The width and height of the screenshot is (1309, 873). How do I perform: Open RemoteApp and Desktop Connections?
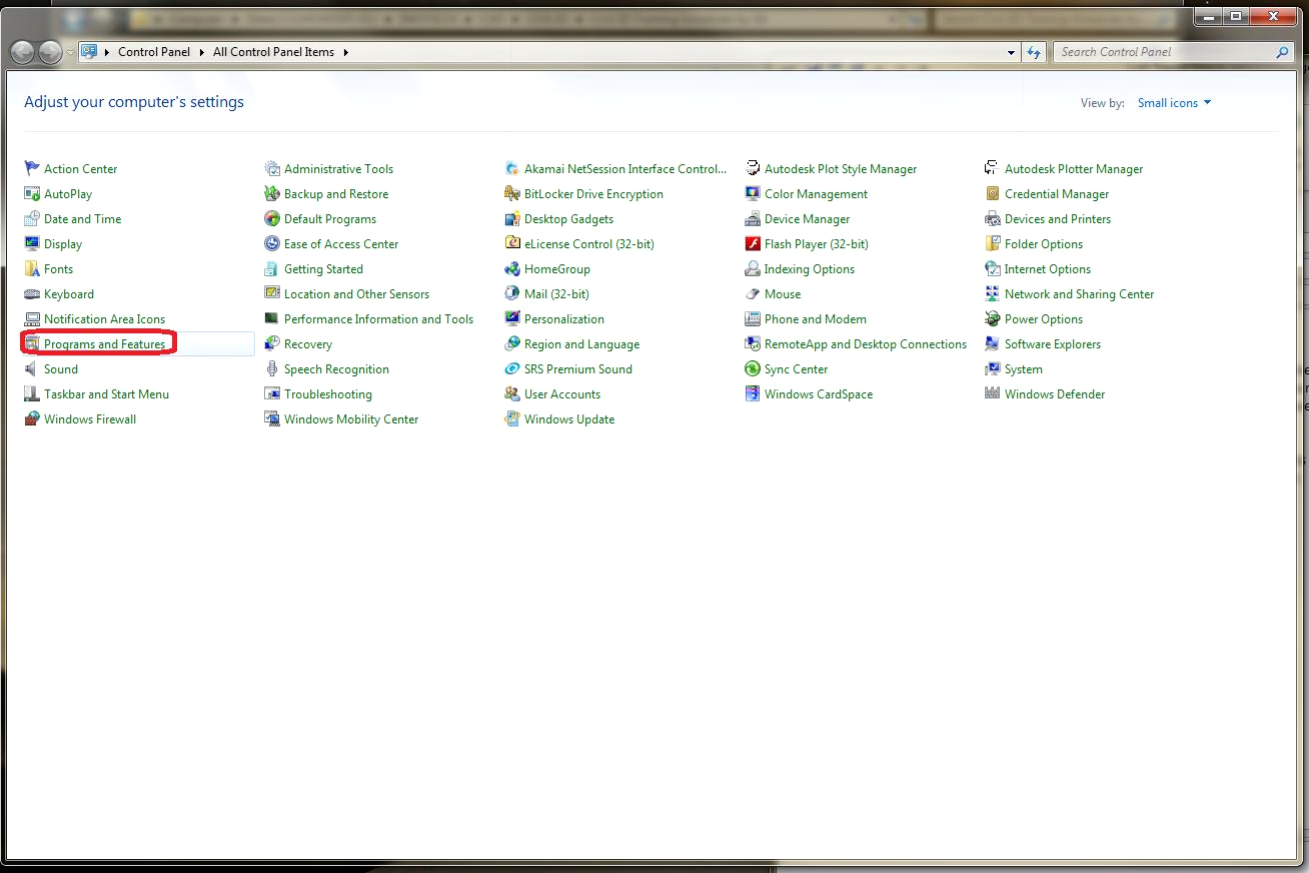[865, 344]
